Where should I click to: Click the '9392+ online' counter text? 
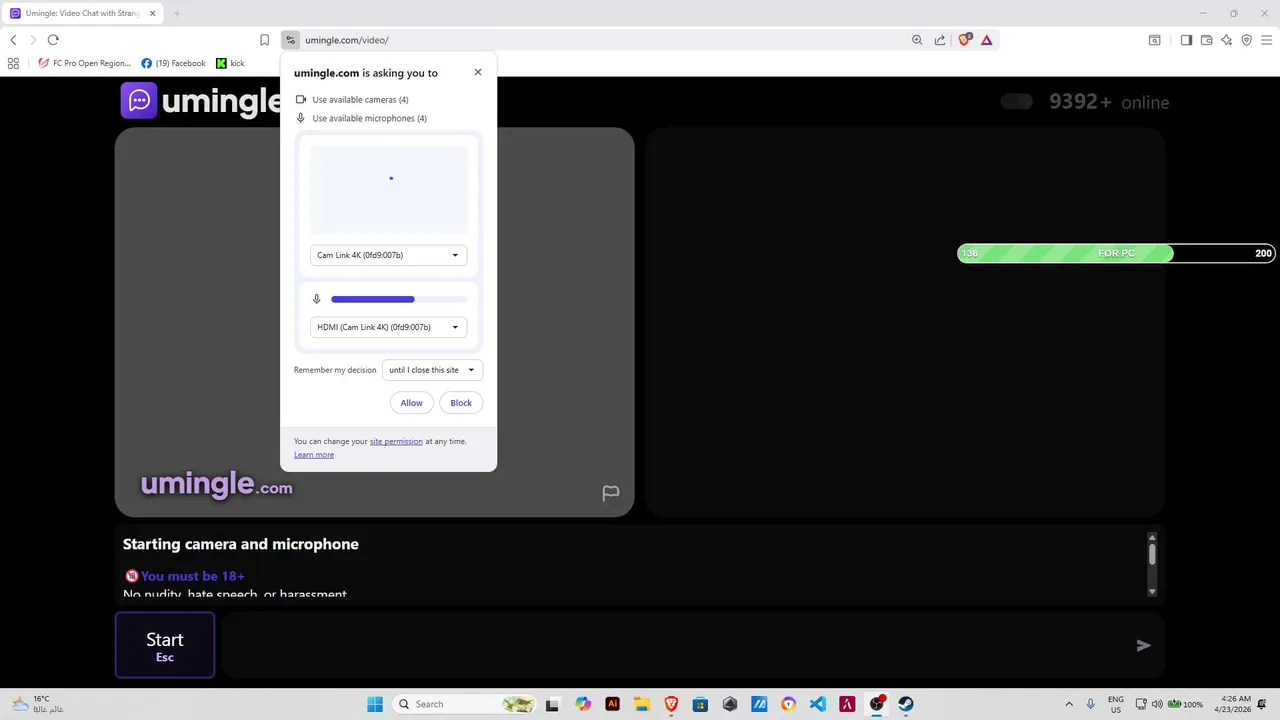pyautogui.click(x=1109, y=101)
